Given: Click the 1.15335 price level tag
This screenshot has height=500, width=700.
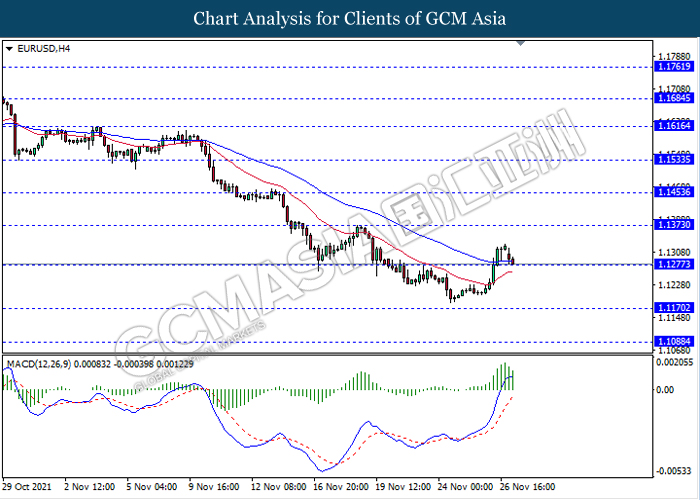Looking at the screenshot, I should 671,159.
